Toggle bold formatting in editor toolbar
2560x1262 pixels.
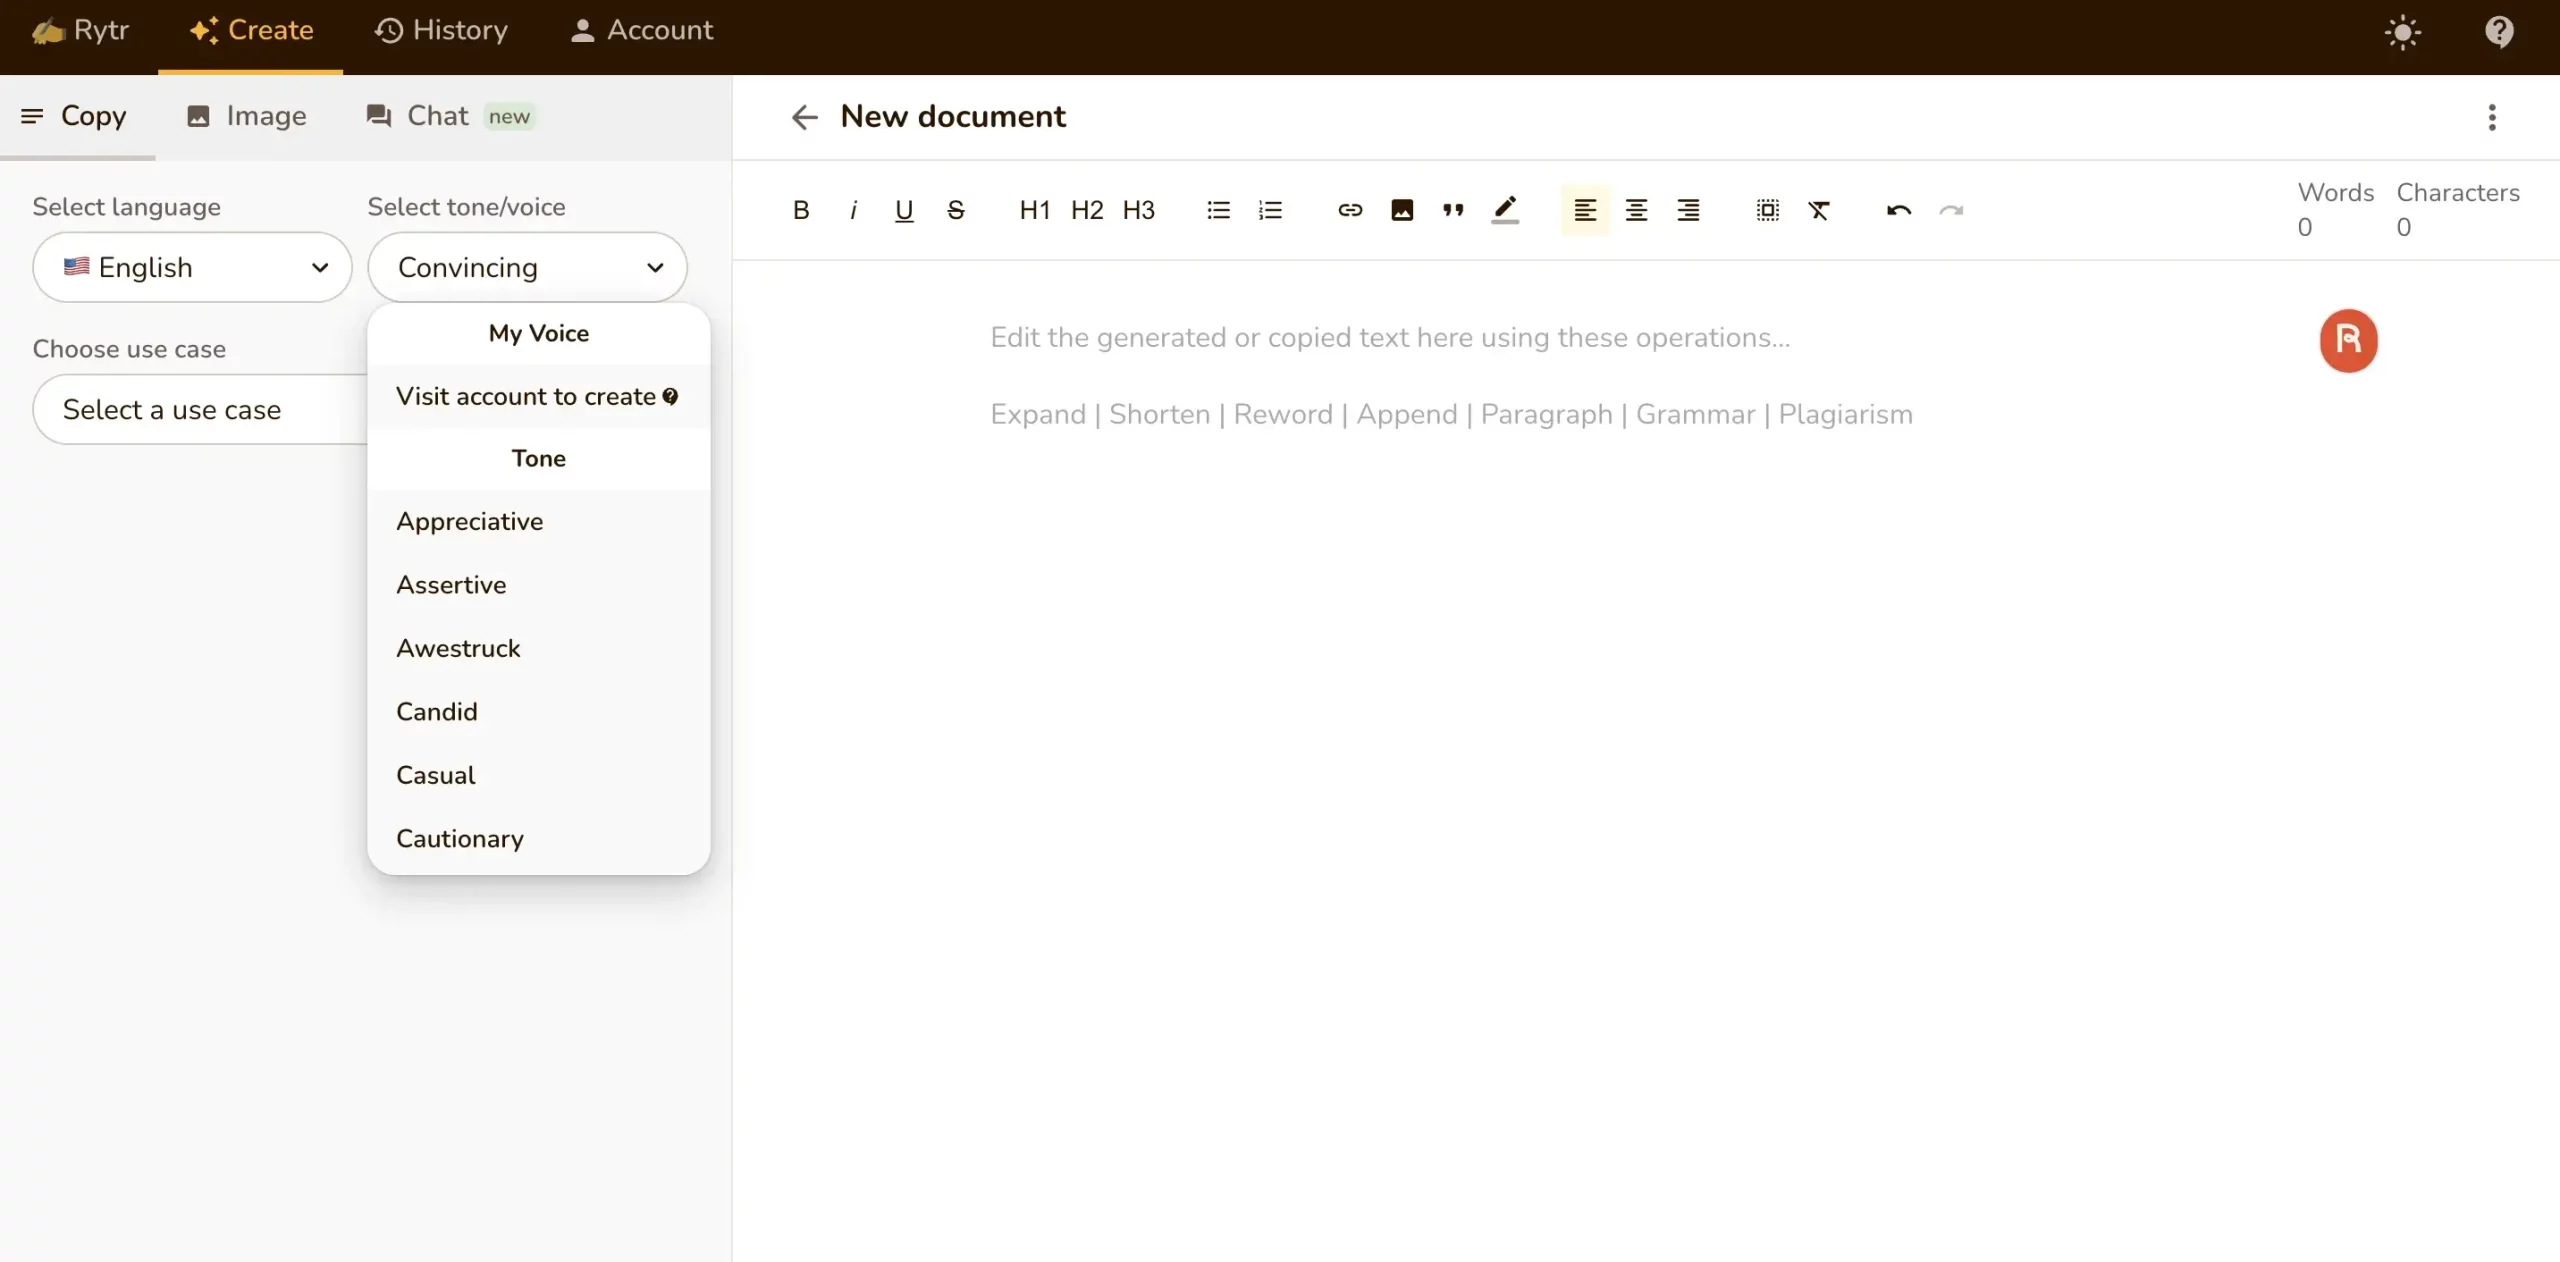tap(801, 210)
